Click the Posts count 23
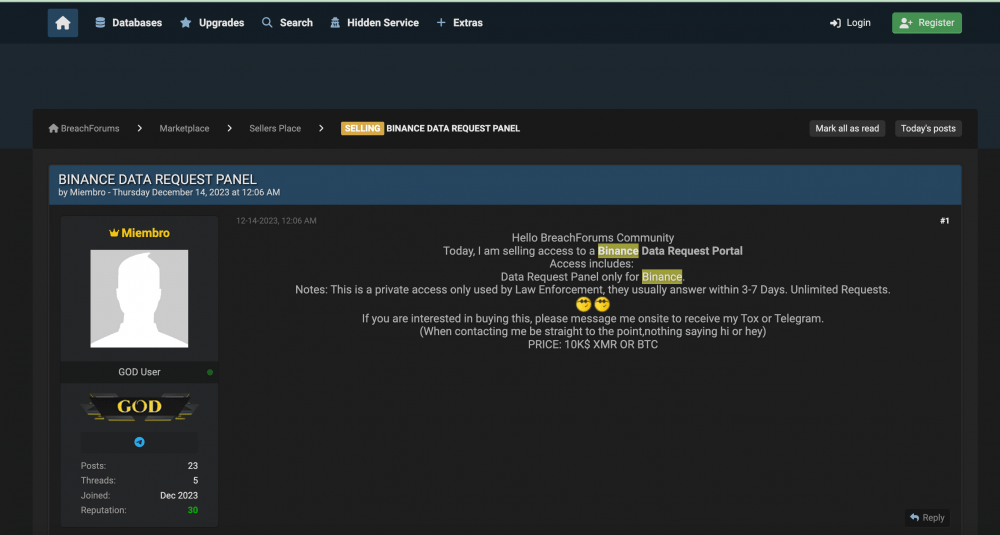Viewport: 1000px width, 535px height. tap(193, 465)
